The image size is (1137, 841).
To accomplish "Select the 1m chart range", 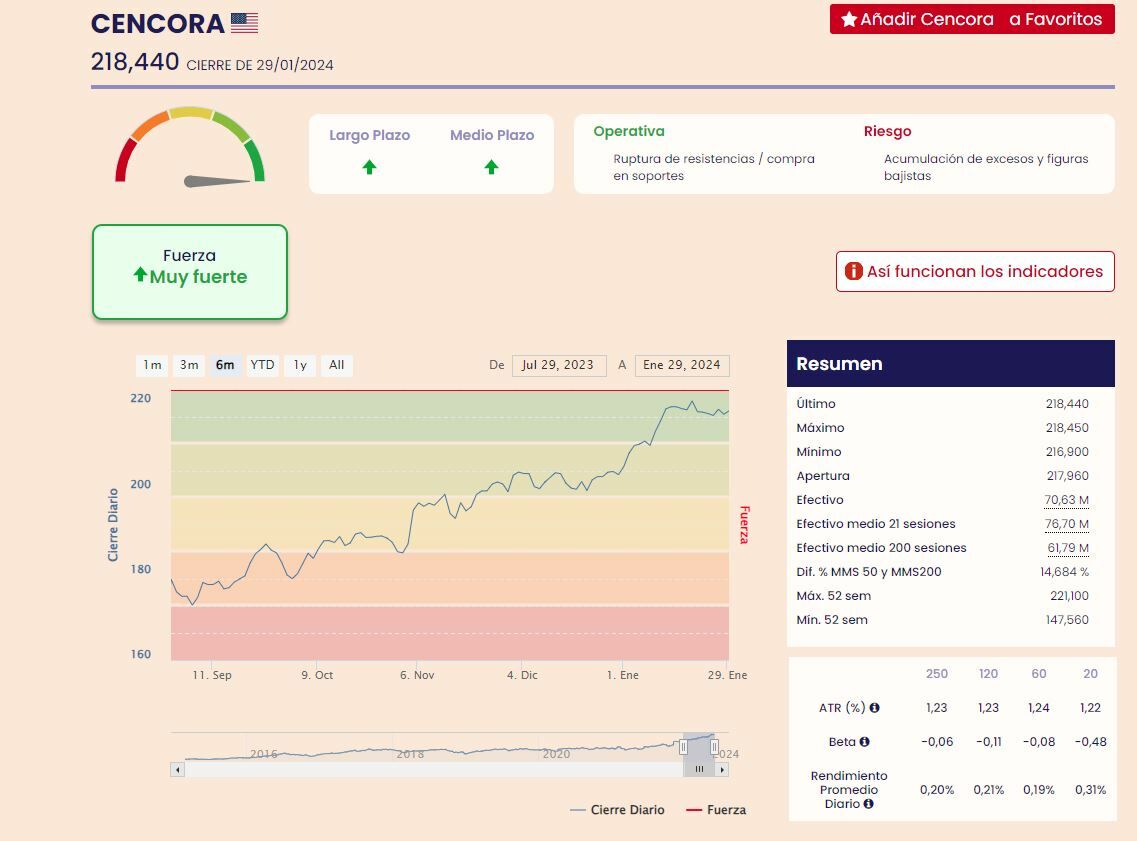I will [152, 365].
